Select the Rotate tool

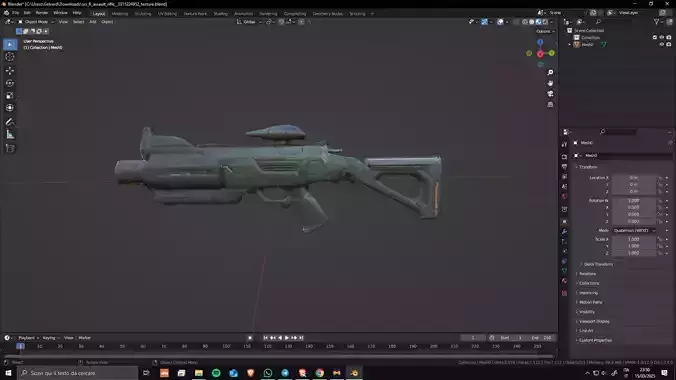tap(10, 83)
